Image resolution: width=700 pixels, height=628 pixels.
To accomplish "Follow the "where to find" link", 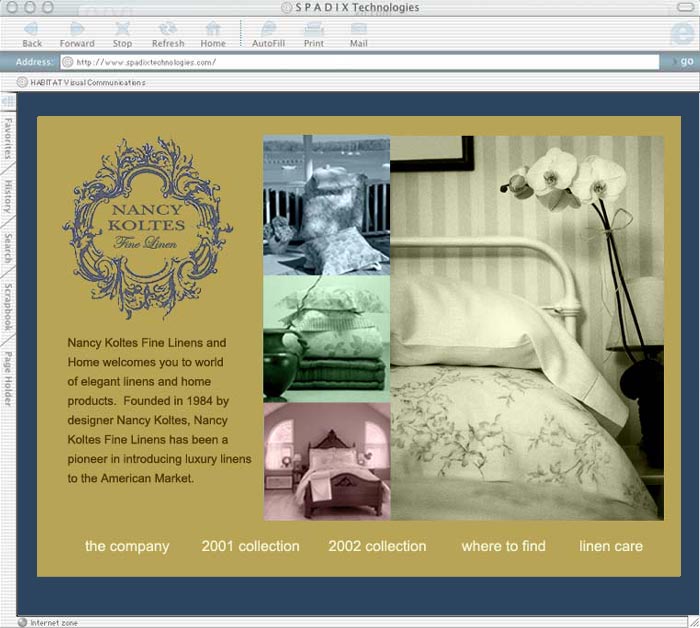I will [503, 546].
